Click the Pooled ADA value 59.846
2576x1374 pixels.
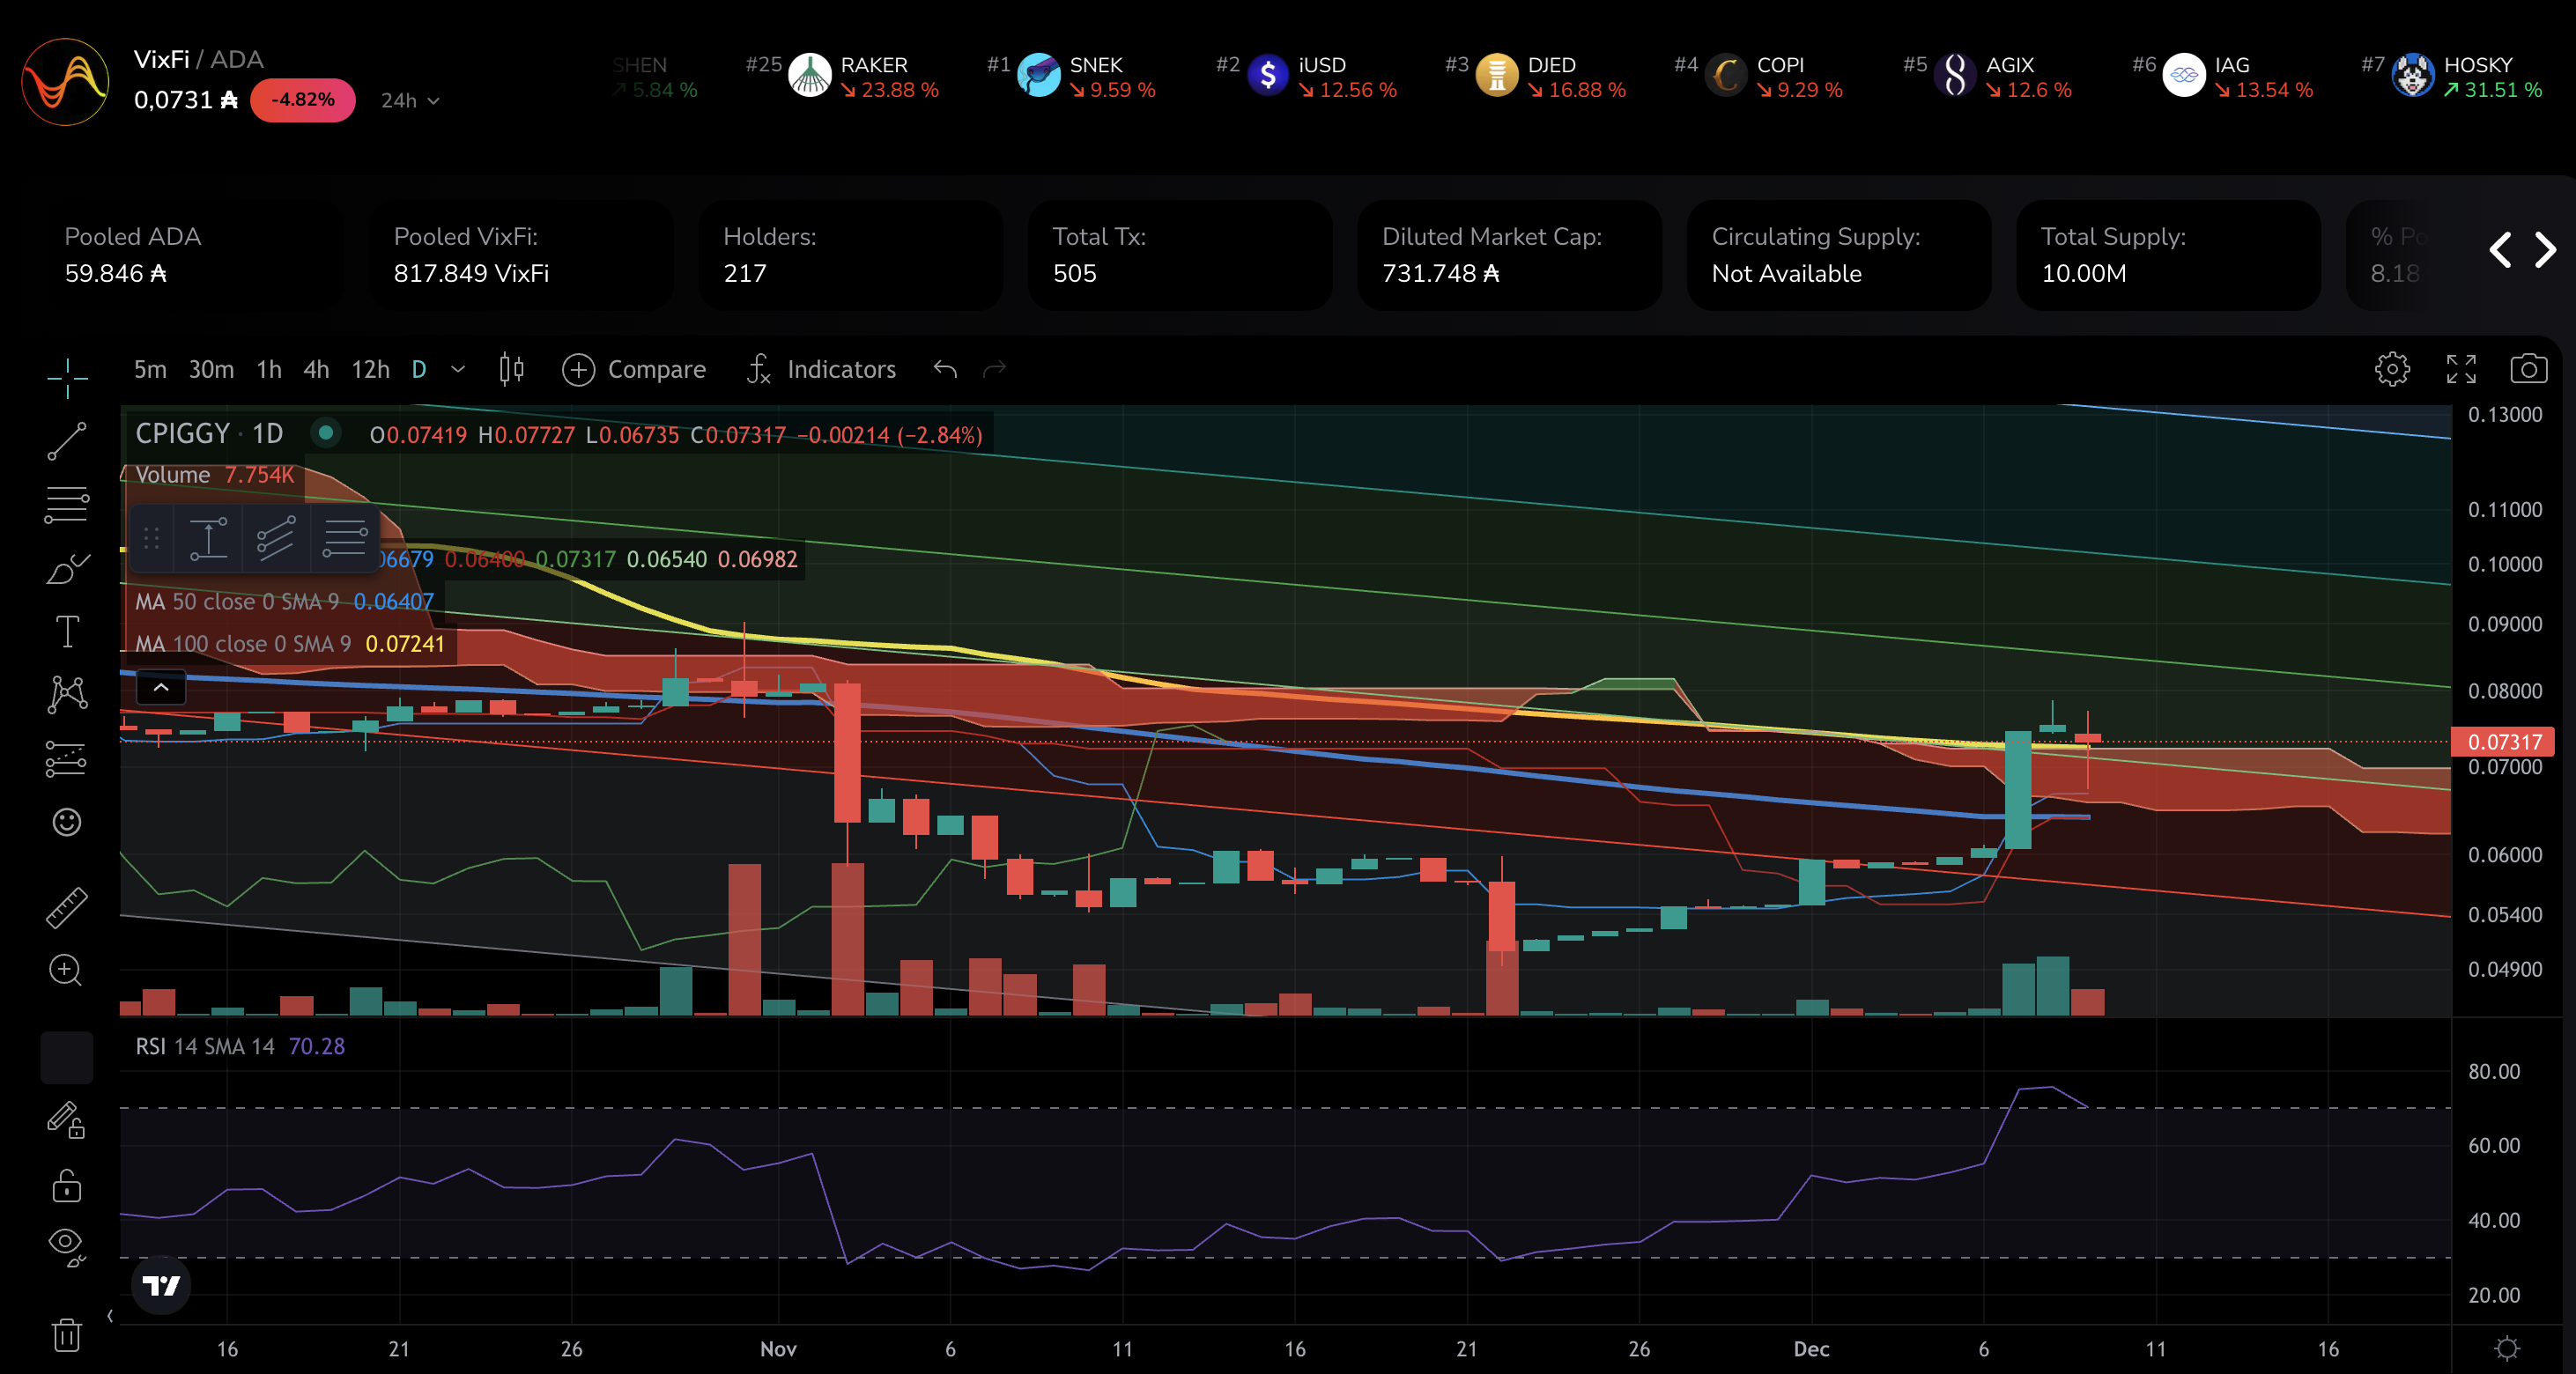click(115, 274)
